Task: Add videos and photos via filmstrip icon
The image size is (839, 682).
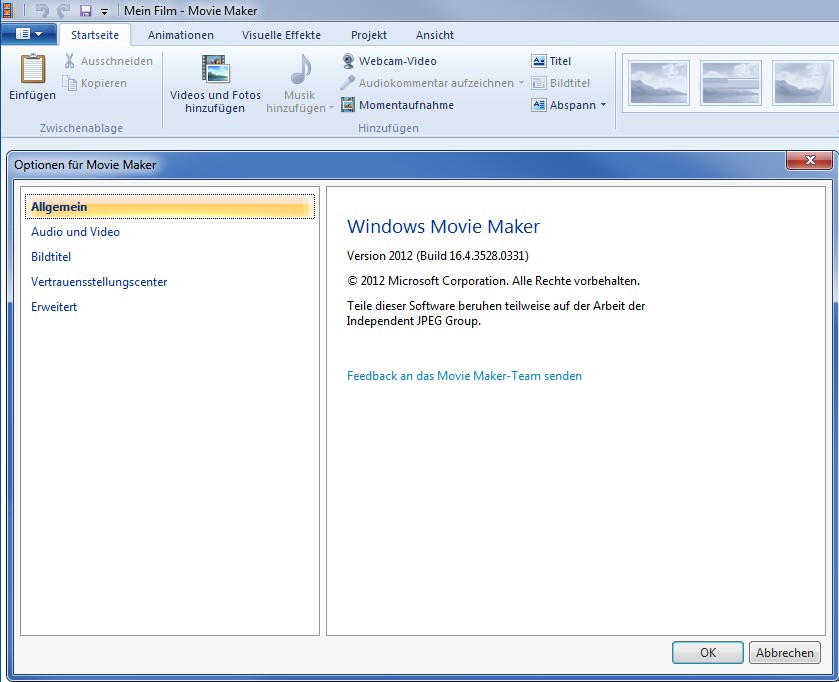Action: point(216,69)
